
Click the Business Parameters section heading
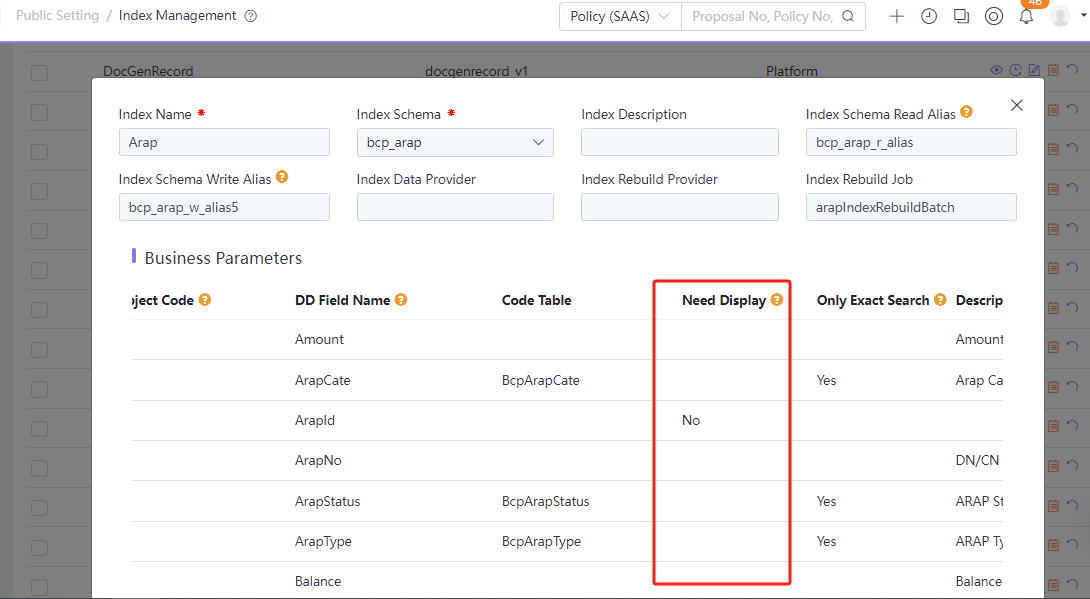[223, 258]
